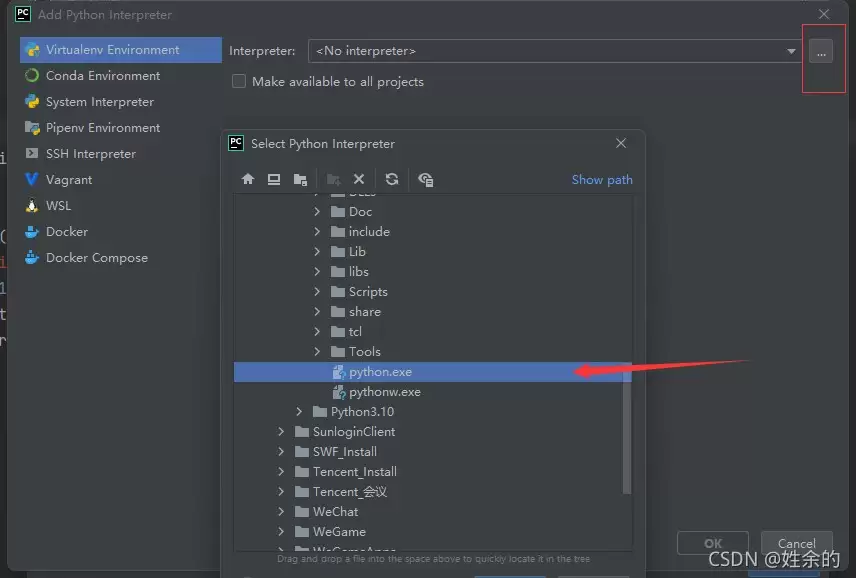
Task: Click the Cancel button
Action: pos(796,543)
